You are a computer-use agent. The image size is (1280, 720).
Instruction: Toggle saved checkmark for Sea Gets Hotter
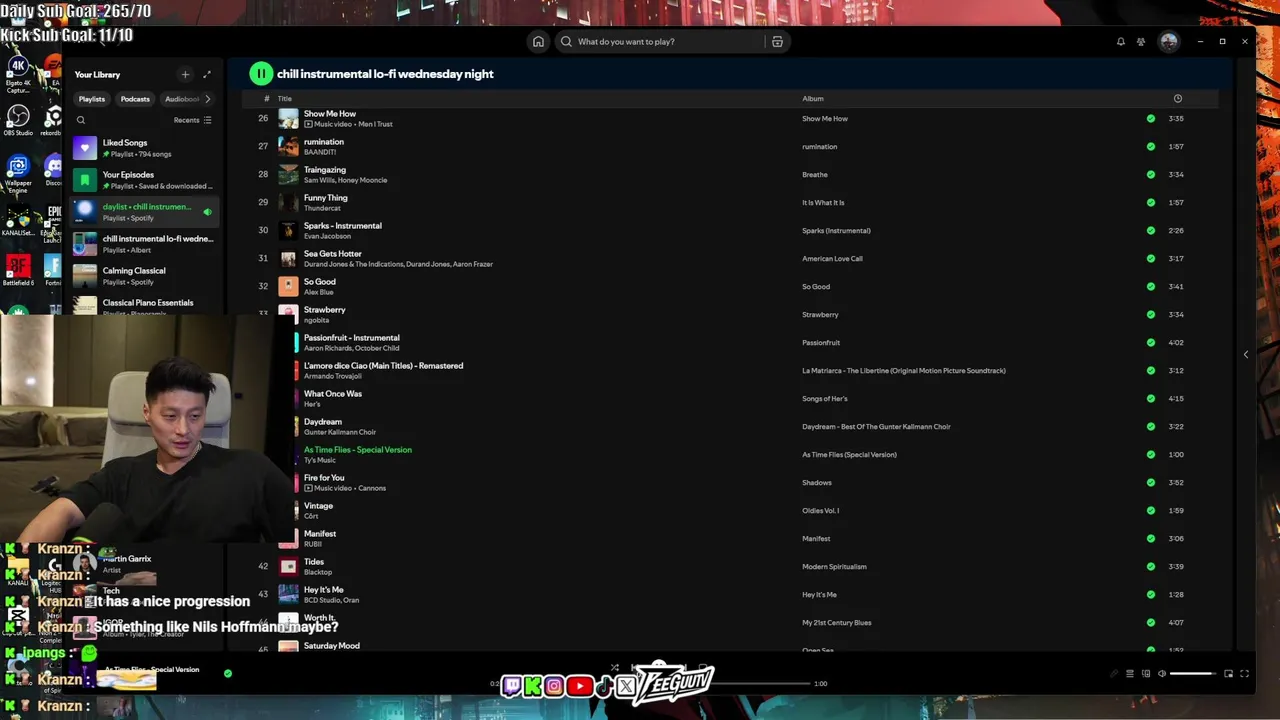point(1151,258)
